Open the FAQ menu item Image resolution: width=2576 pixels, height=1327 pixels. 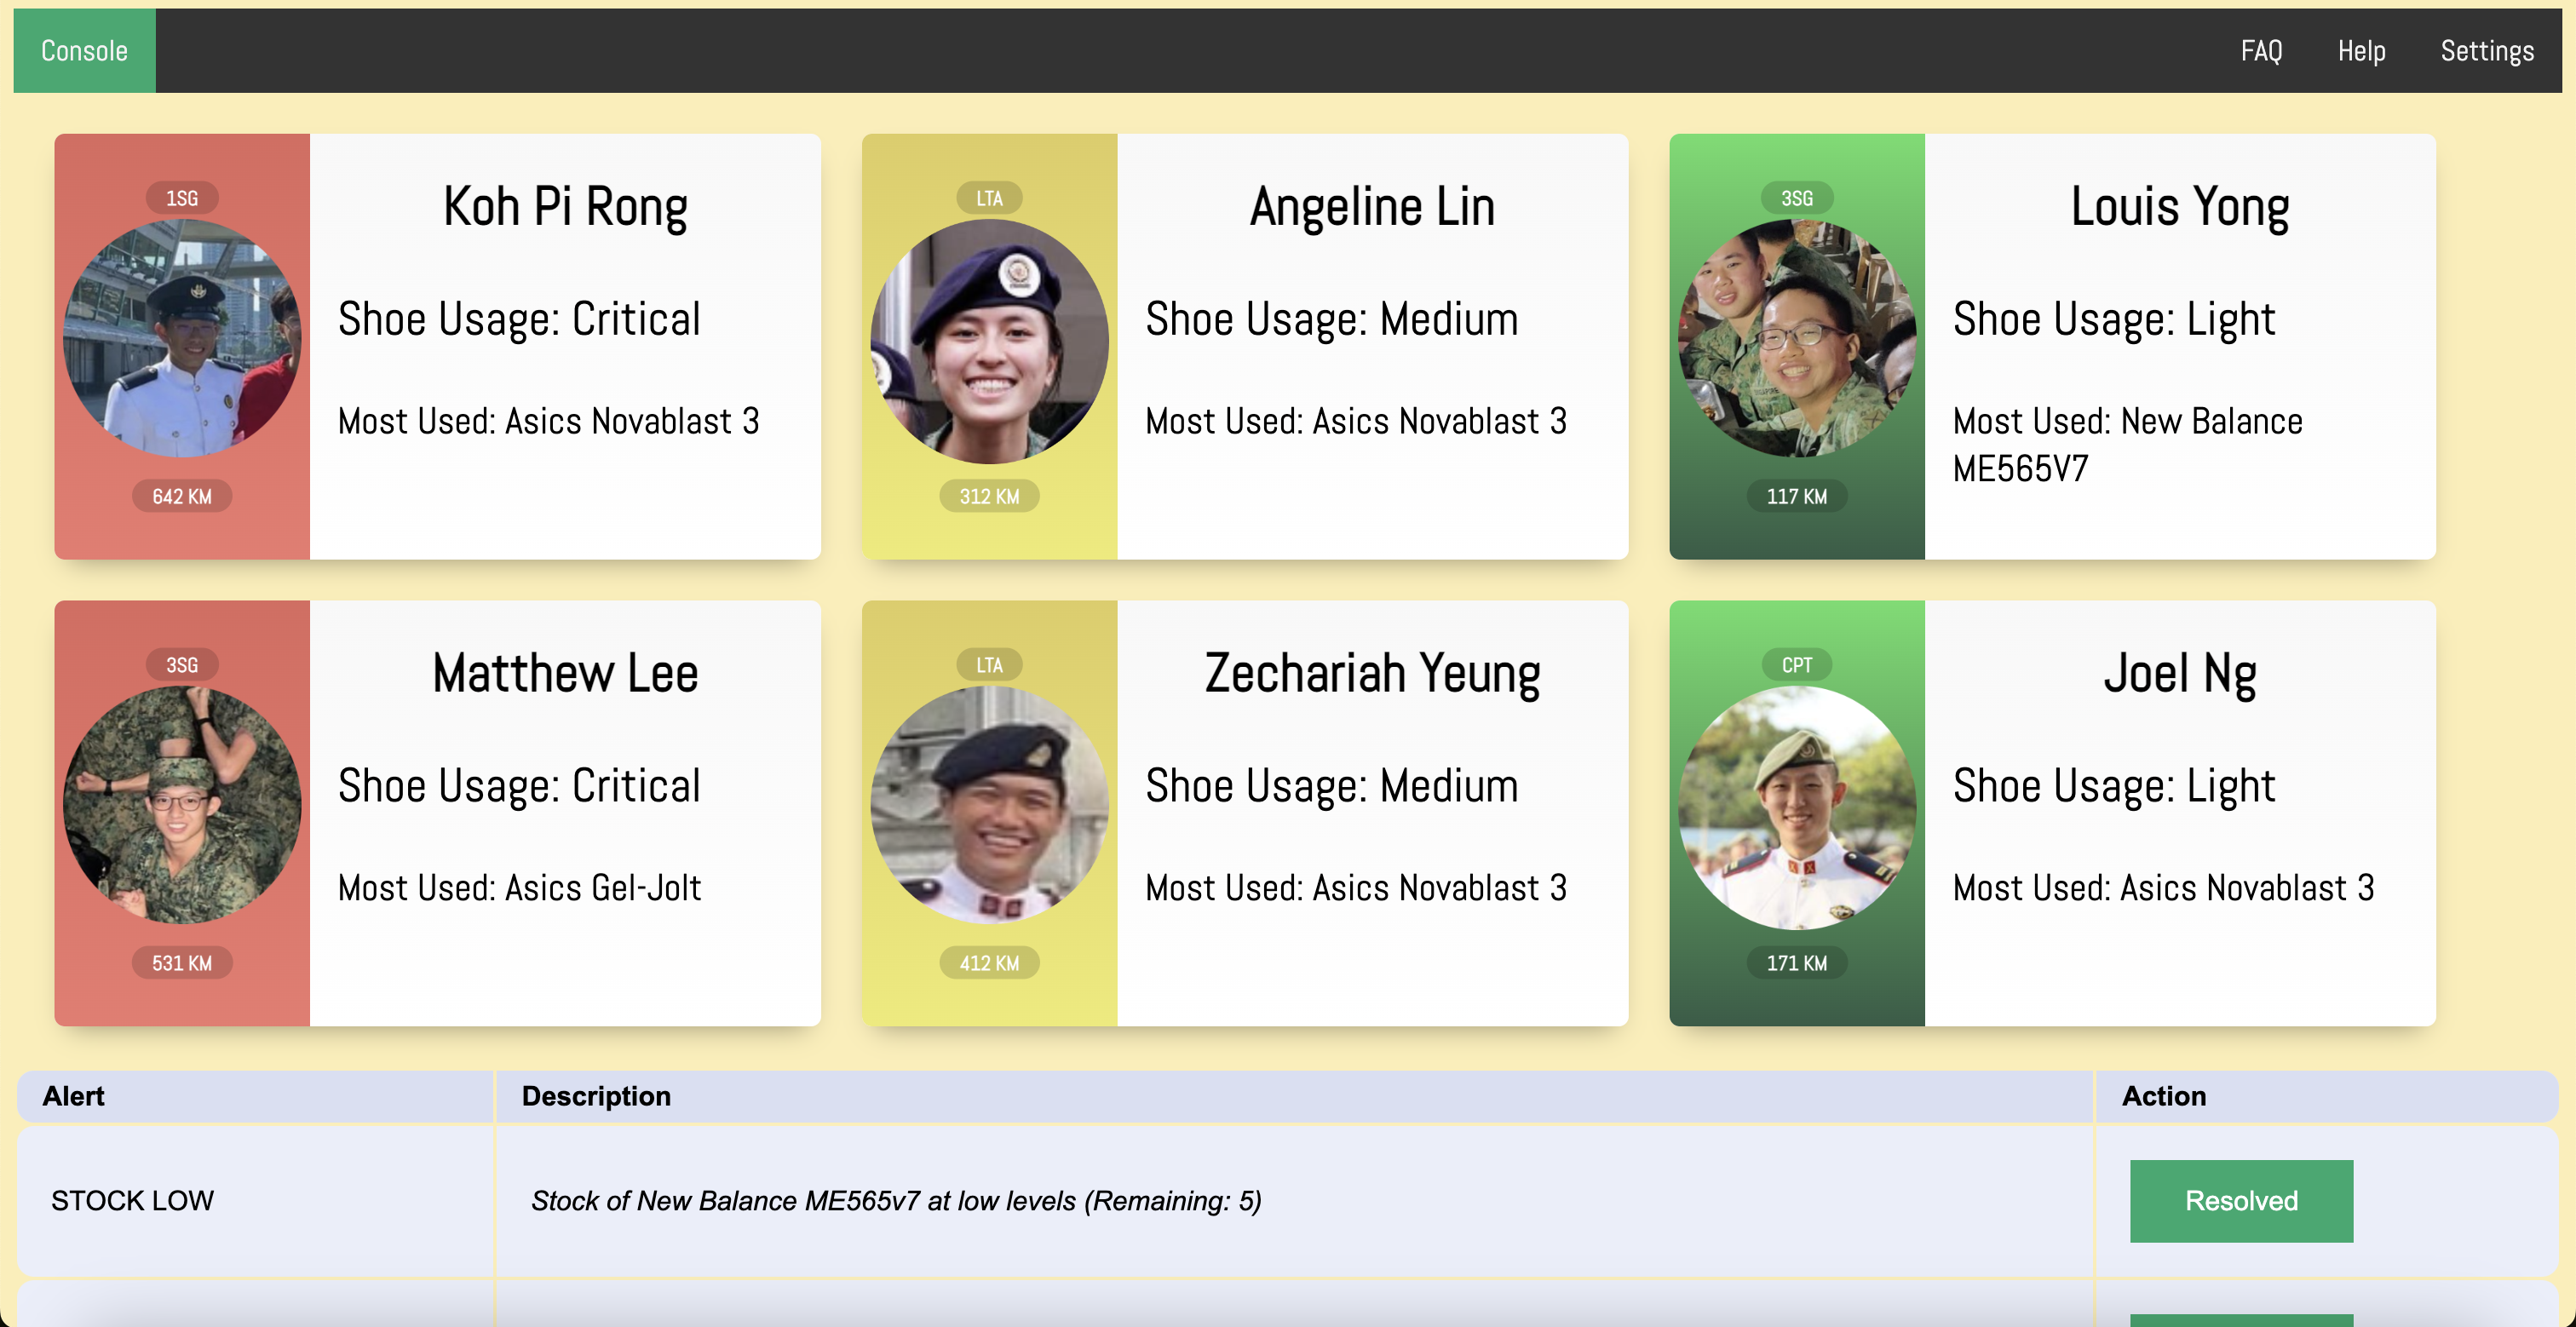[x=2261, y=51]
